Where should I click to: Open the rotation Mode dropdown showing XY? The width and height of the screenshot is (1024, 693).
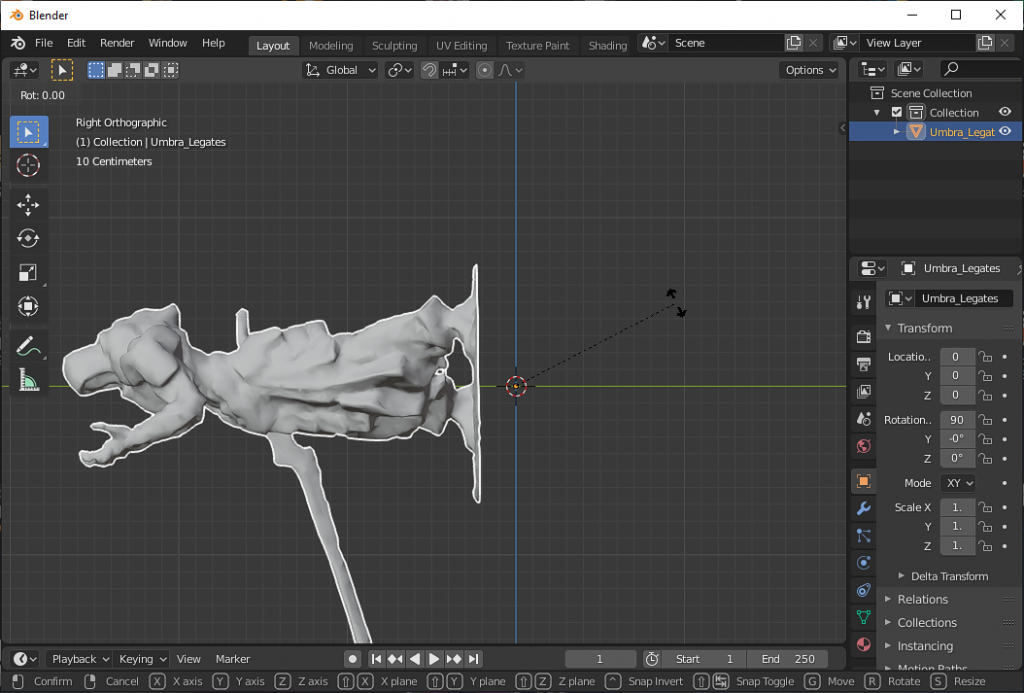click(958, 482)
